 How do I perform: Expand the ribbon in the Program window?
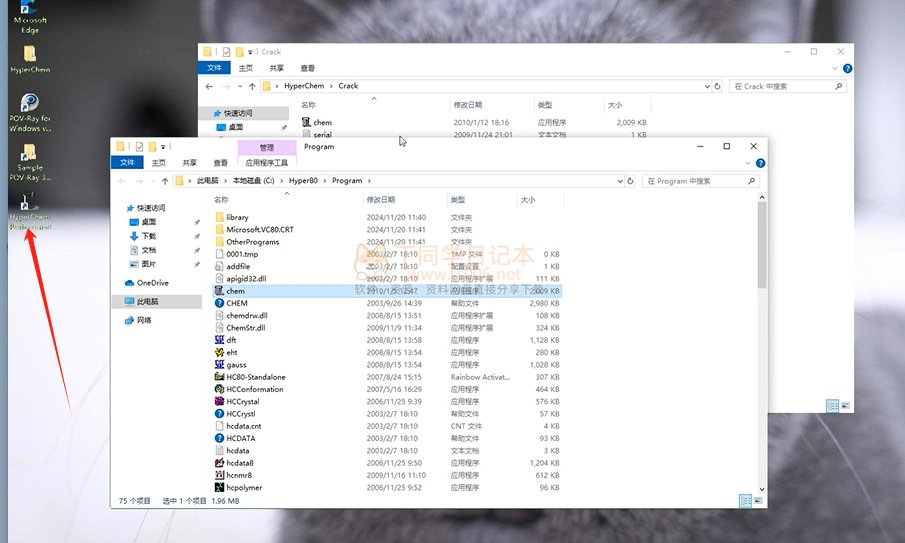coord(747,162)
